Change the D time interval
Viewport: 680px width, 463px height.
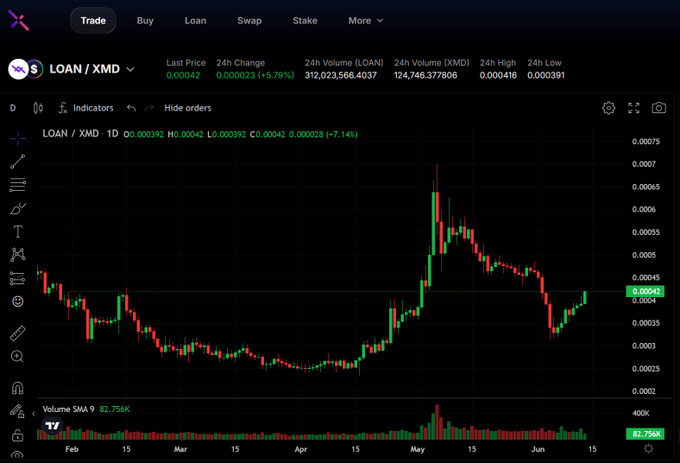point(13,108)
